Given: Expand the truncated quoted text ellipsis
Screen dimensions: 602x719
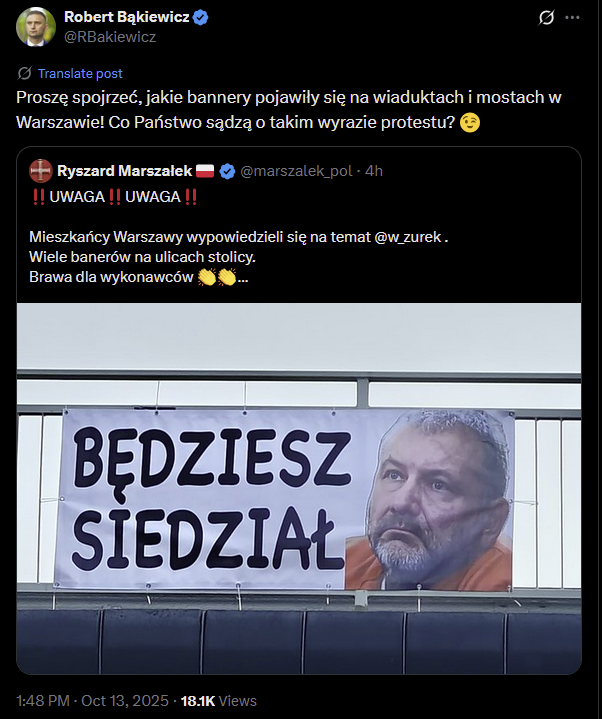Looking at the screenshot, I should 243,277.
